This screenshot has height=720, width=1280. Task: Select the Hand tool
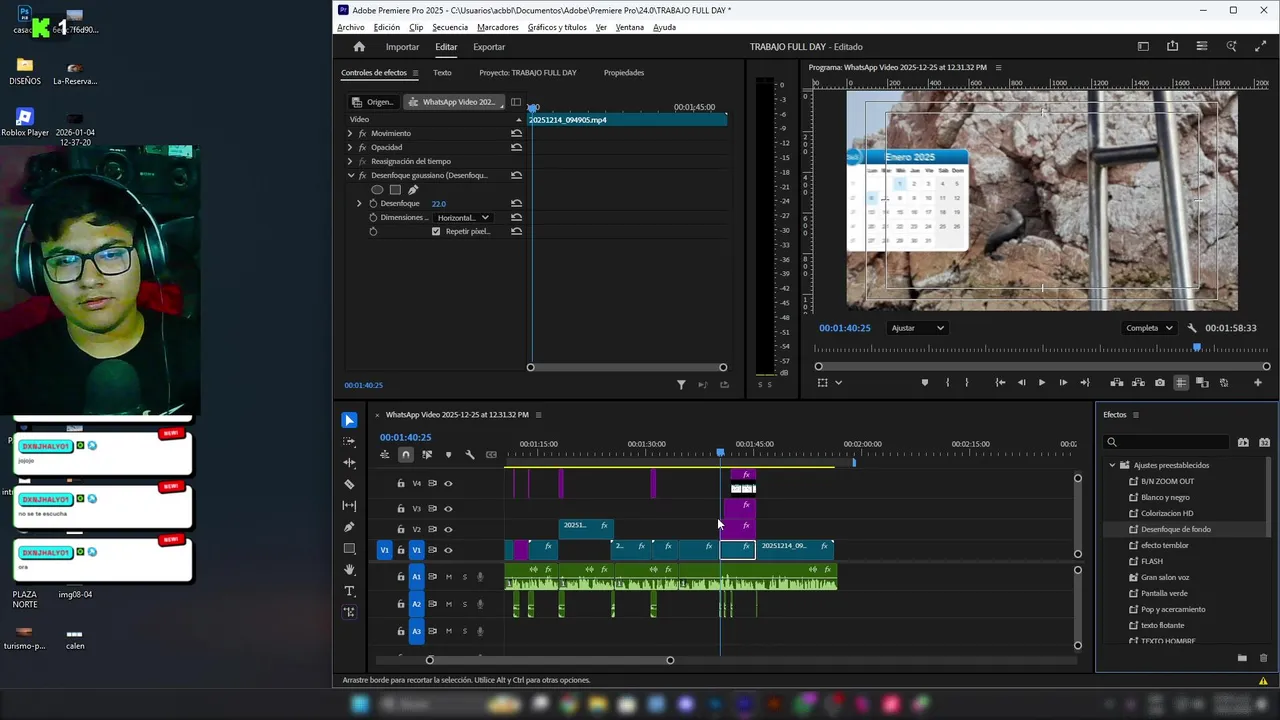tap(349, 570)
